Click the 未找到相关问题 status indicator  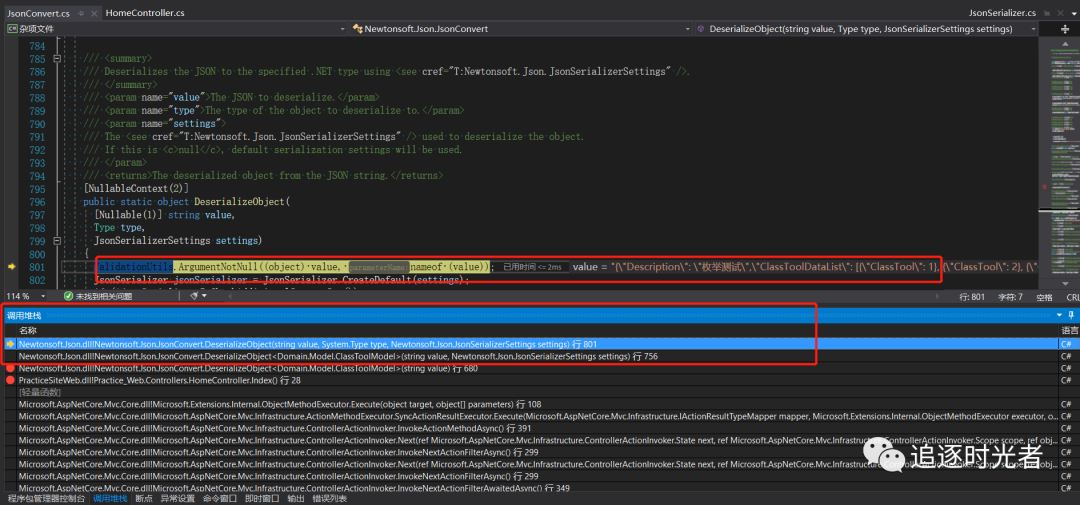[103, 296]
